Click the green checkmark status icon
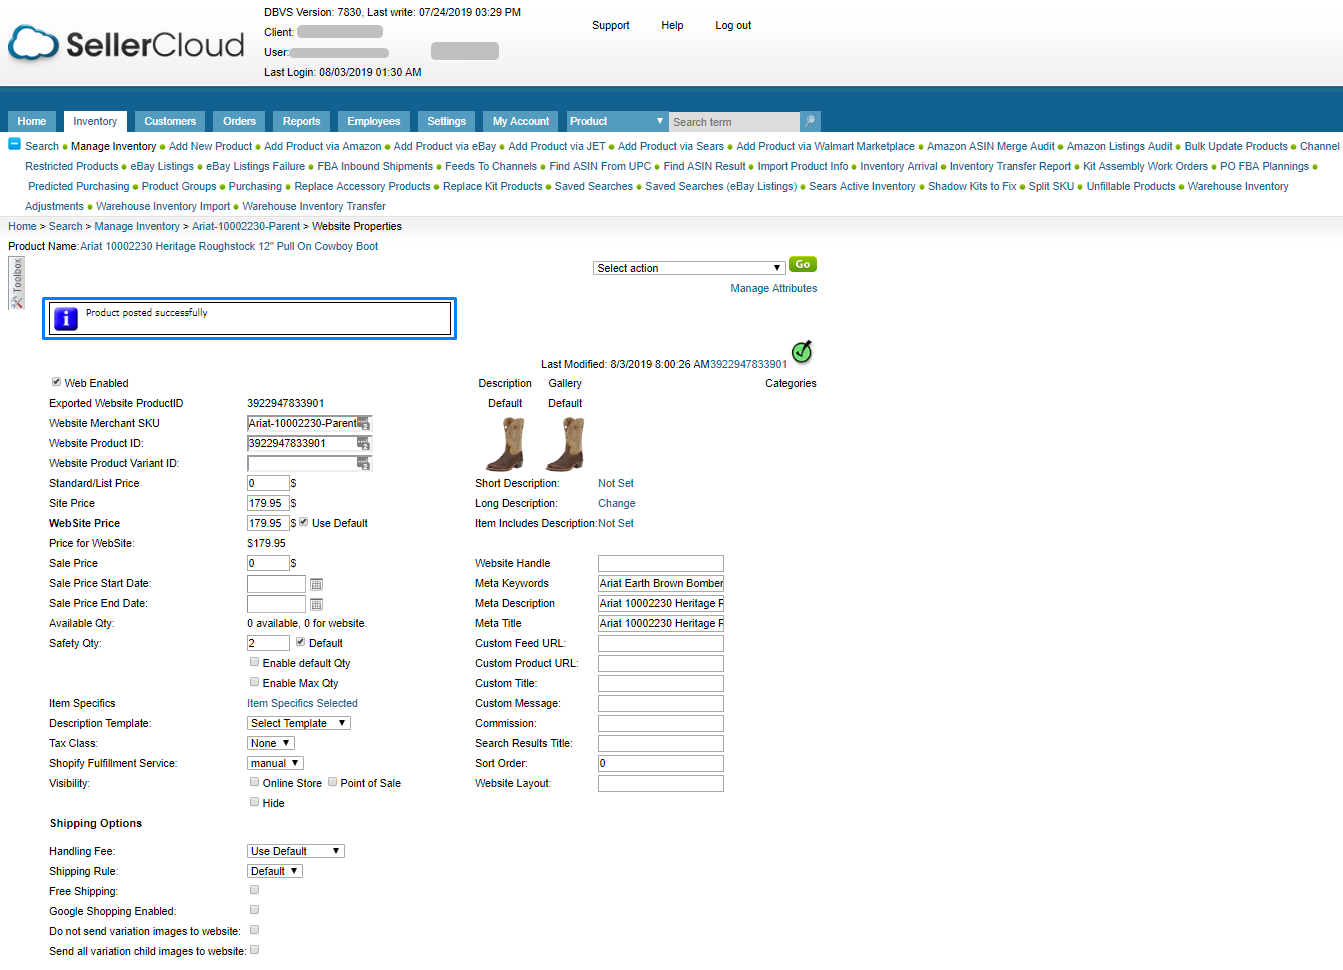Image resolution: width=1343 pixels, height=970 pixels. (802, 351)
